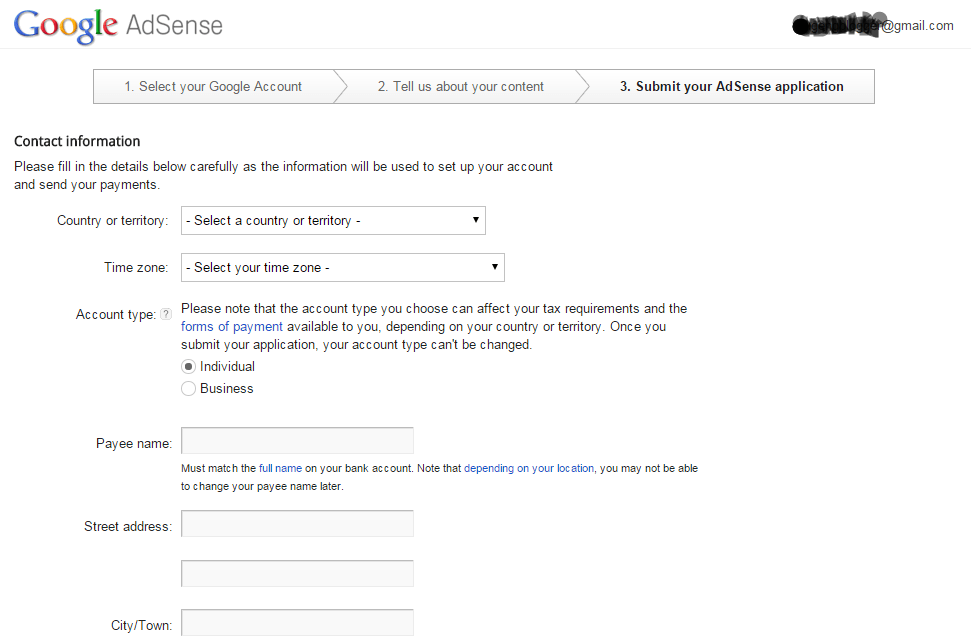Follow the depending on your location link
Screen dimensions: 971x640
[x=529, y=468]
